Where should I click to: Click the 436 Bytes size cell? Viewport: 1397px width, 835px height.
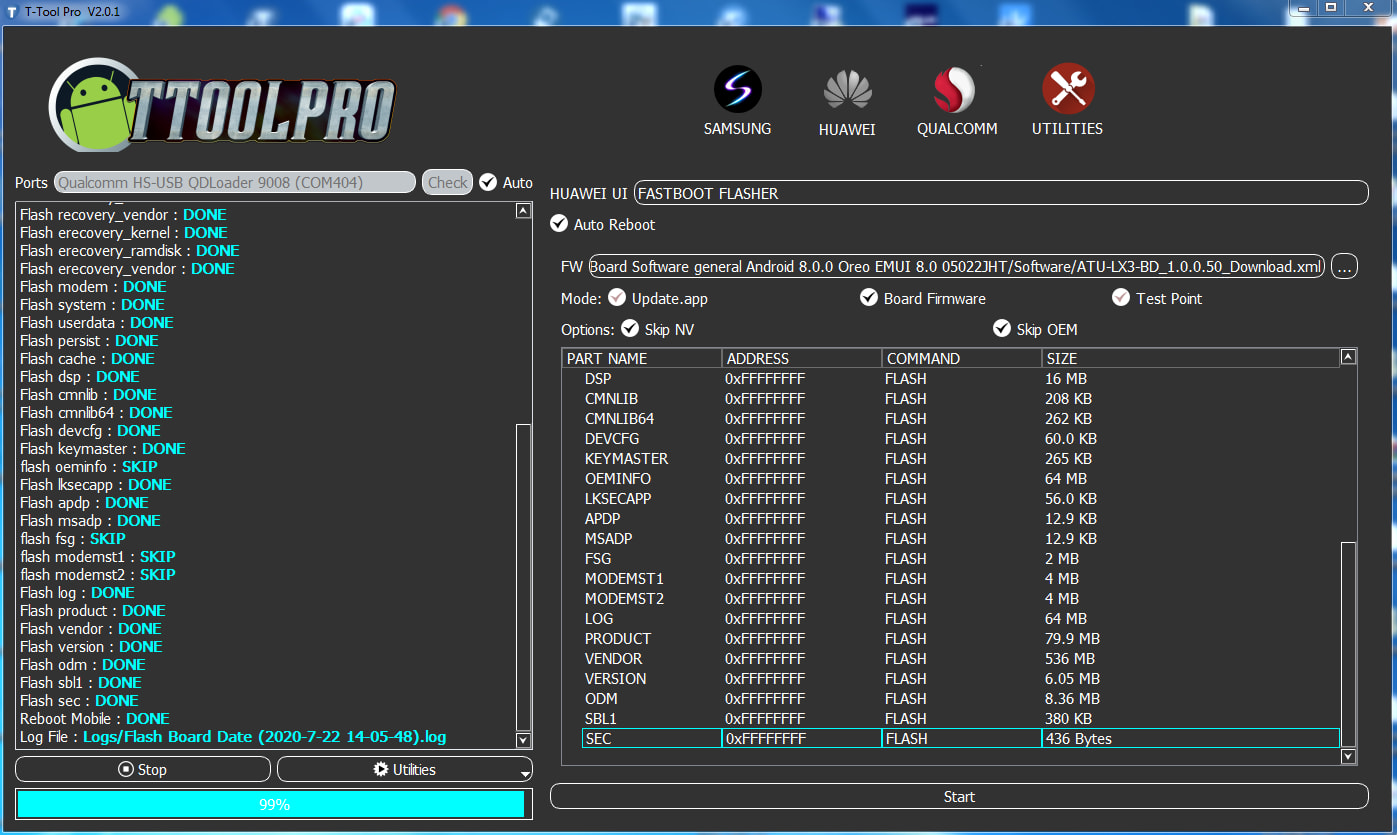pos(1190,739)
